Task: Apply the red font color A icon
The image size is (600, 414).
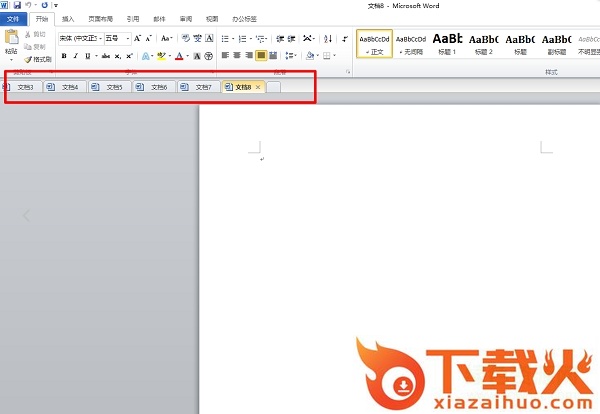Action: [179, 56]
